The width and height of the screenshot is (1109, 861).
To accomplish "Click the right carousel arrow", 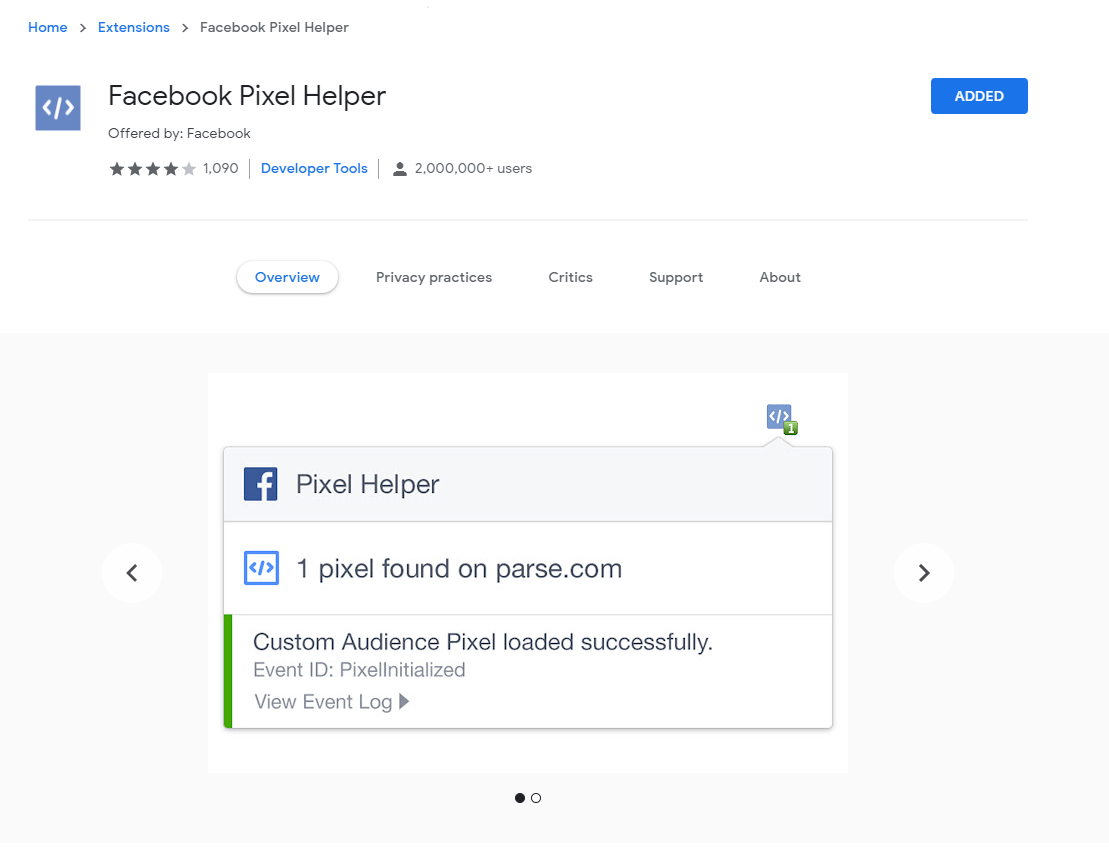I will (x=923, y=572).
